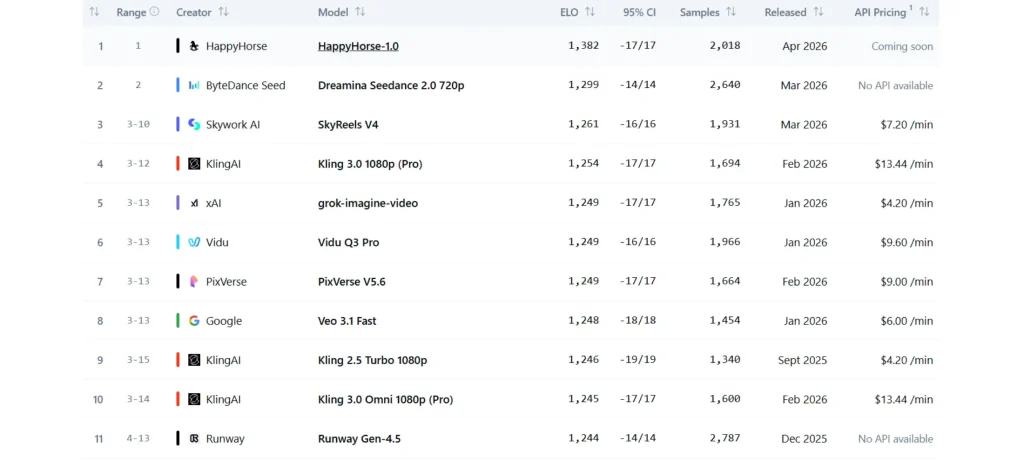The height and width of the screenshot is (461, 1024).
Task: Sort by the Creator column header
Action: [223, 12]
